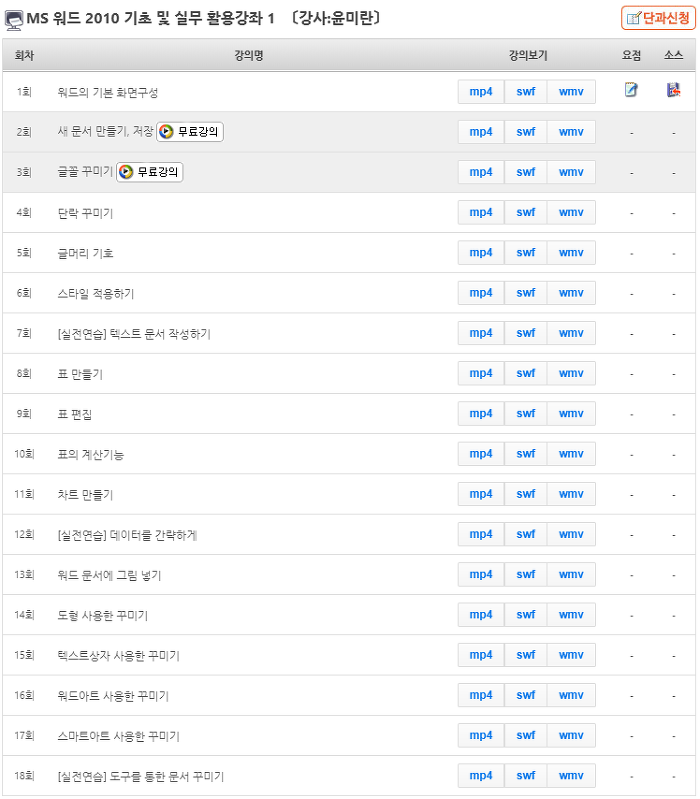Open swf for lecture 11회
The width and height of the screenshot is (700, 799).
point(526,494)
